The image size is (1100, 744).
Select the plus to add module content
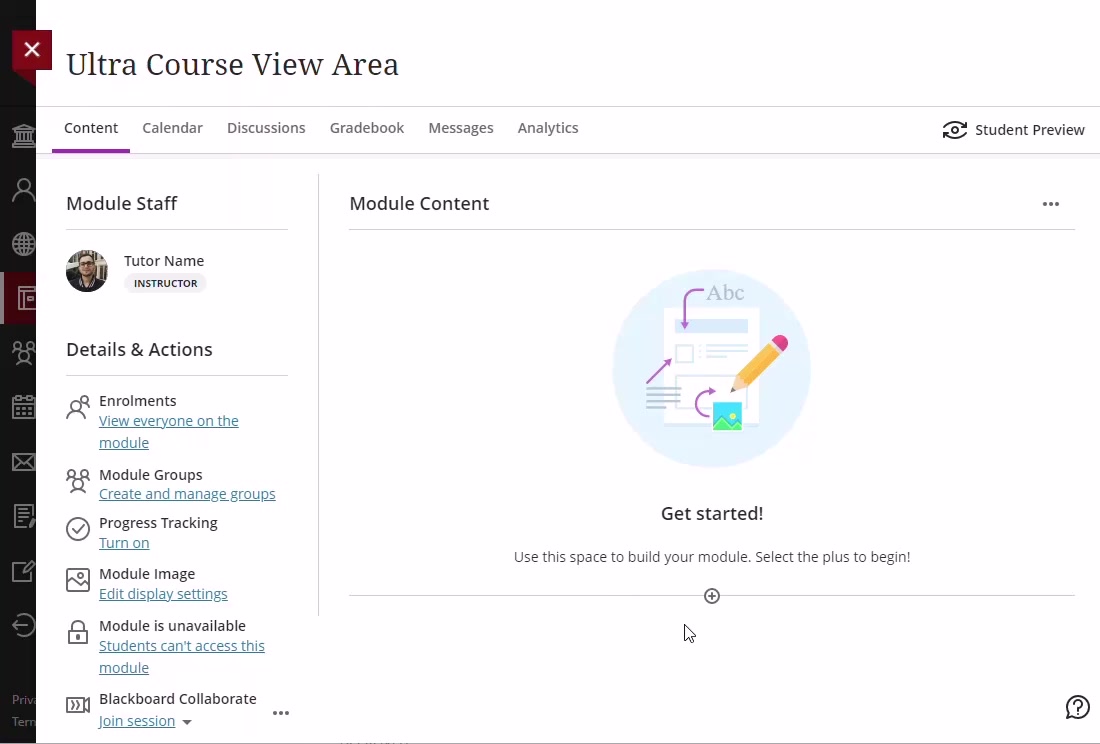711,595
